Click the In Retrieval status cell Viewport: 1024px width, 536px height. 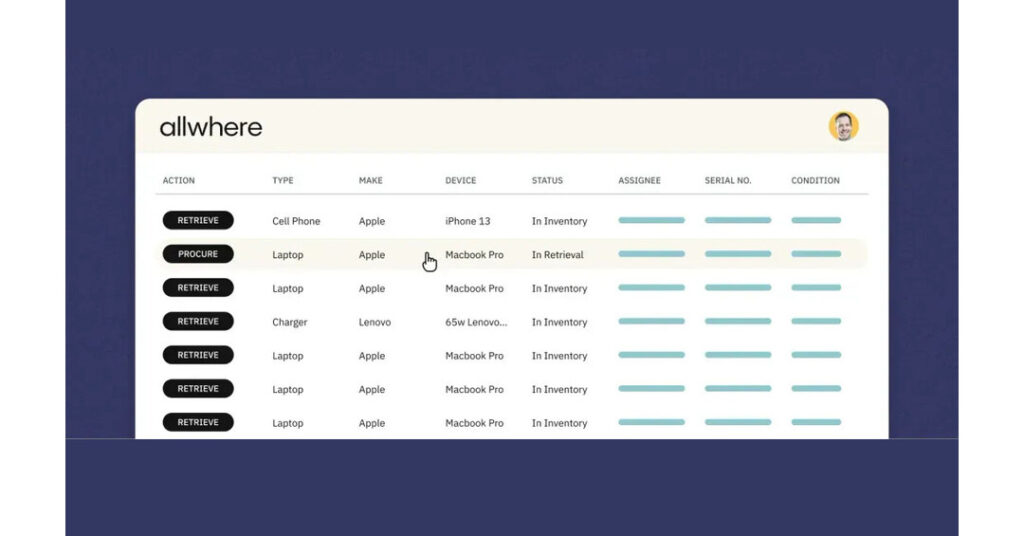pyautogui.click(x=558, y=255)
